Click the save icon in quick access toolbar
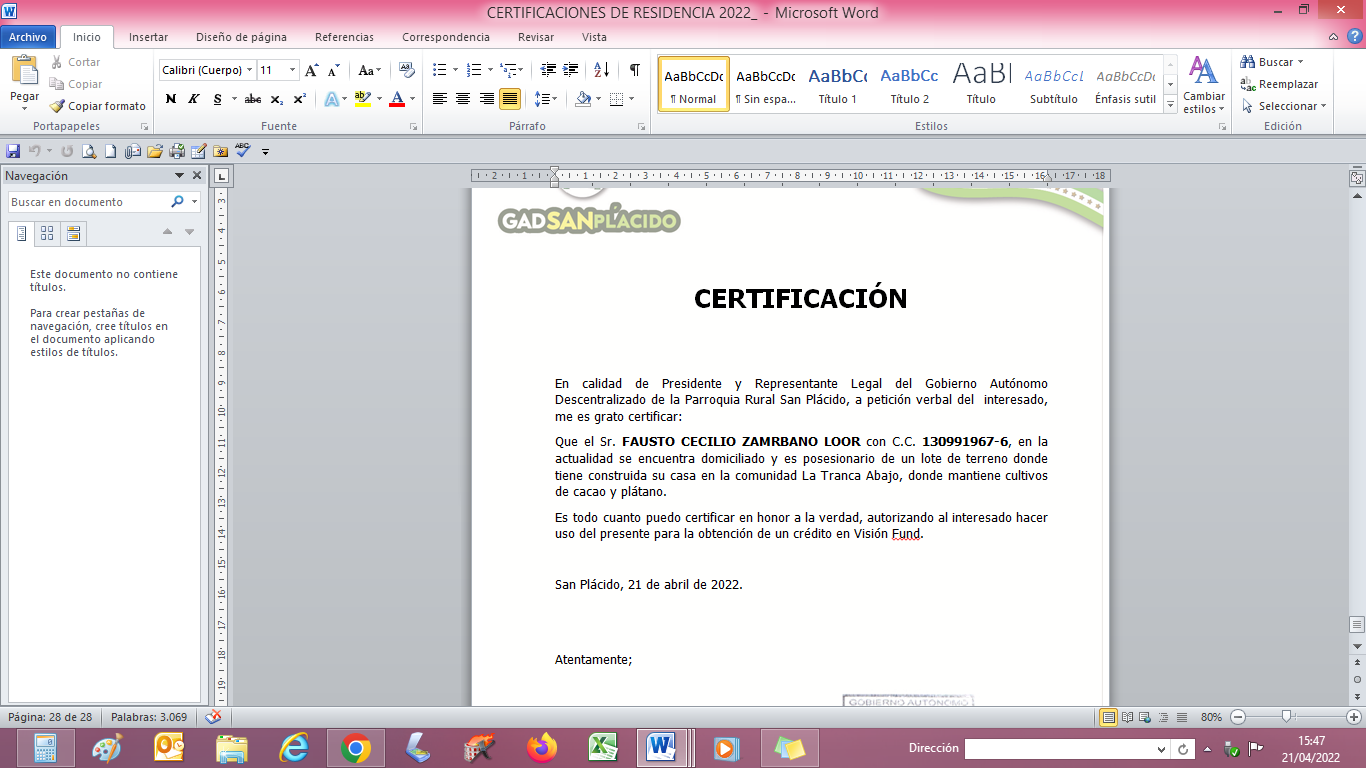Screen dimensions: 1366x768 pyautogui.click(x=13, y=151)
